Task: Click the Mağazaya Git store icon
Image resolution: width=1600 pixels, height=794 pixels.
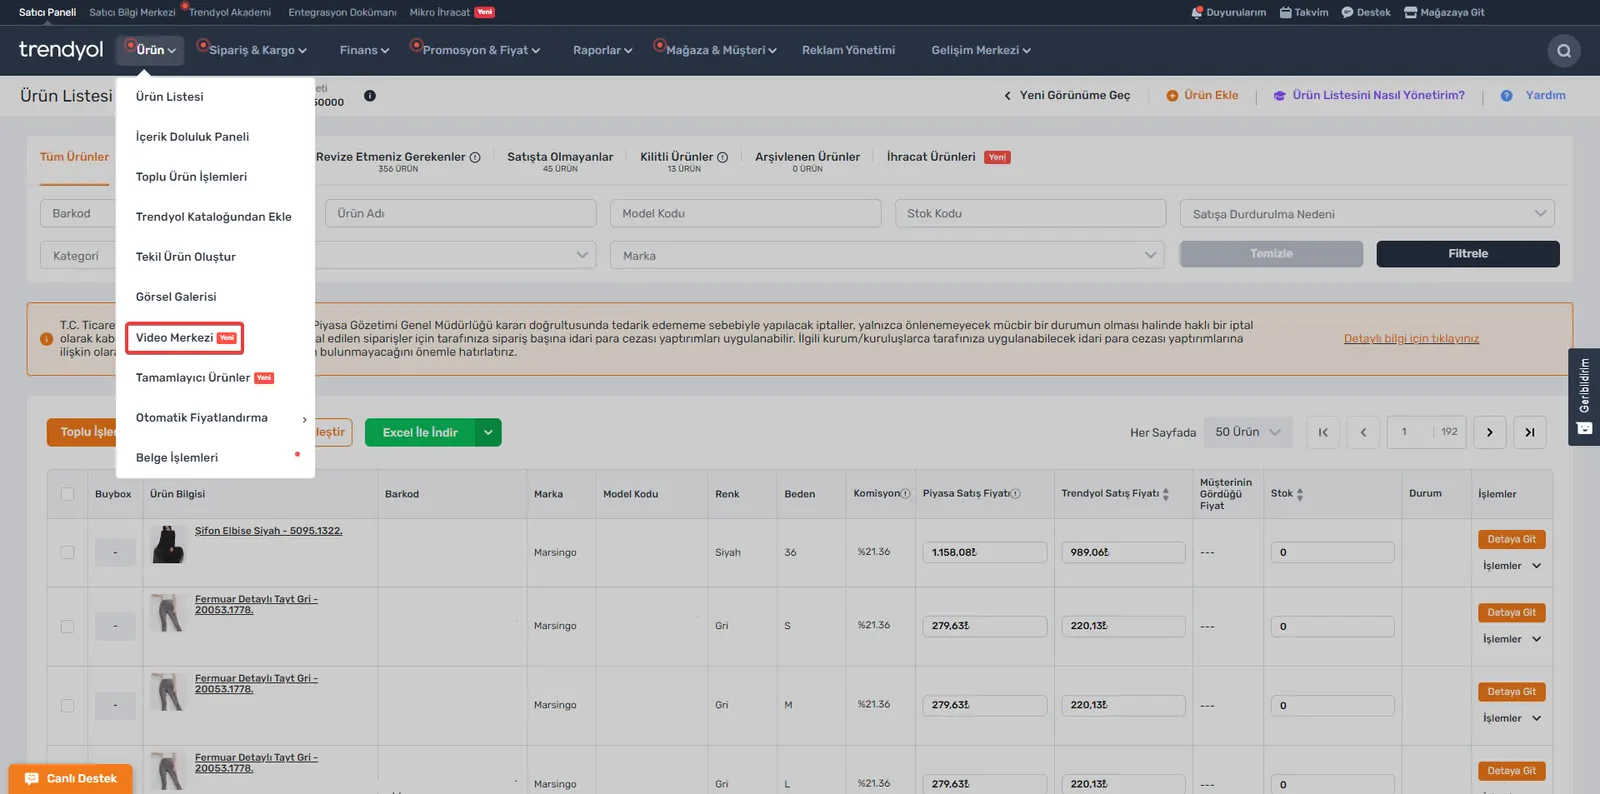Action: tap(1410, 12)
